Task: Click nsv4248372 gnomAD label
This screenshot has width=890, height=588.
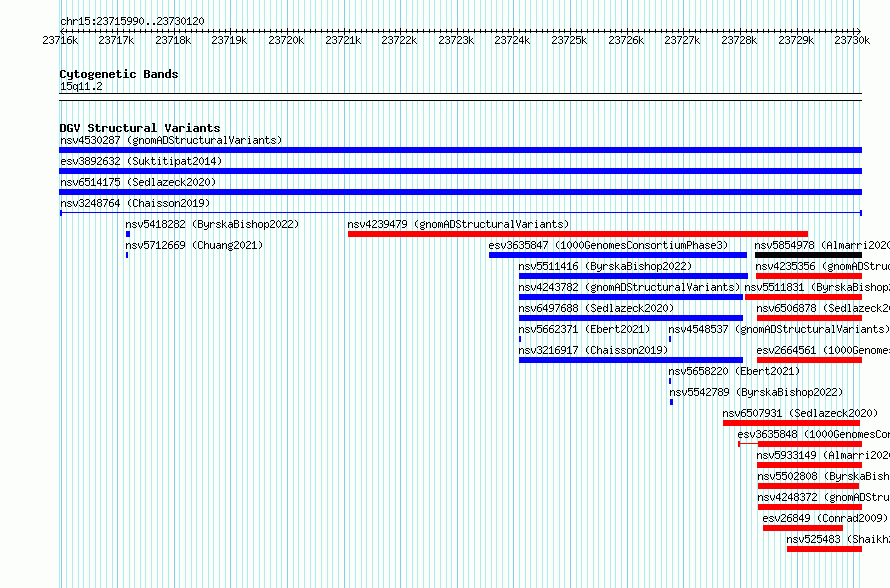Action: pyautogui.click(x=824, y=497)
